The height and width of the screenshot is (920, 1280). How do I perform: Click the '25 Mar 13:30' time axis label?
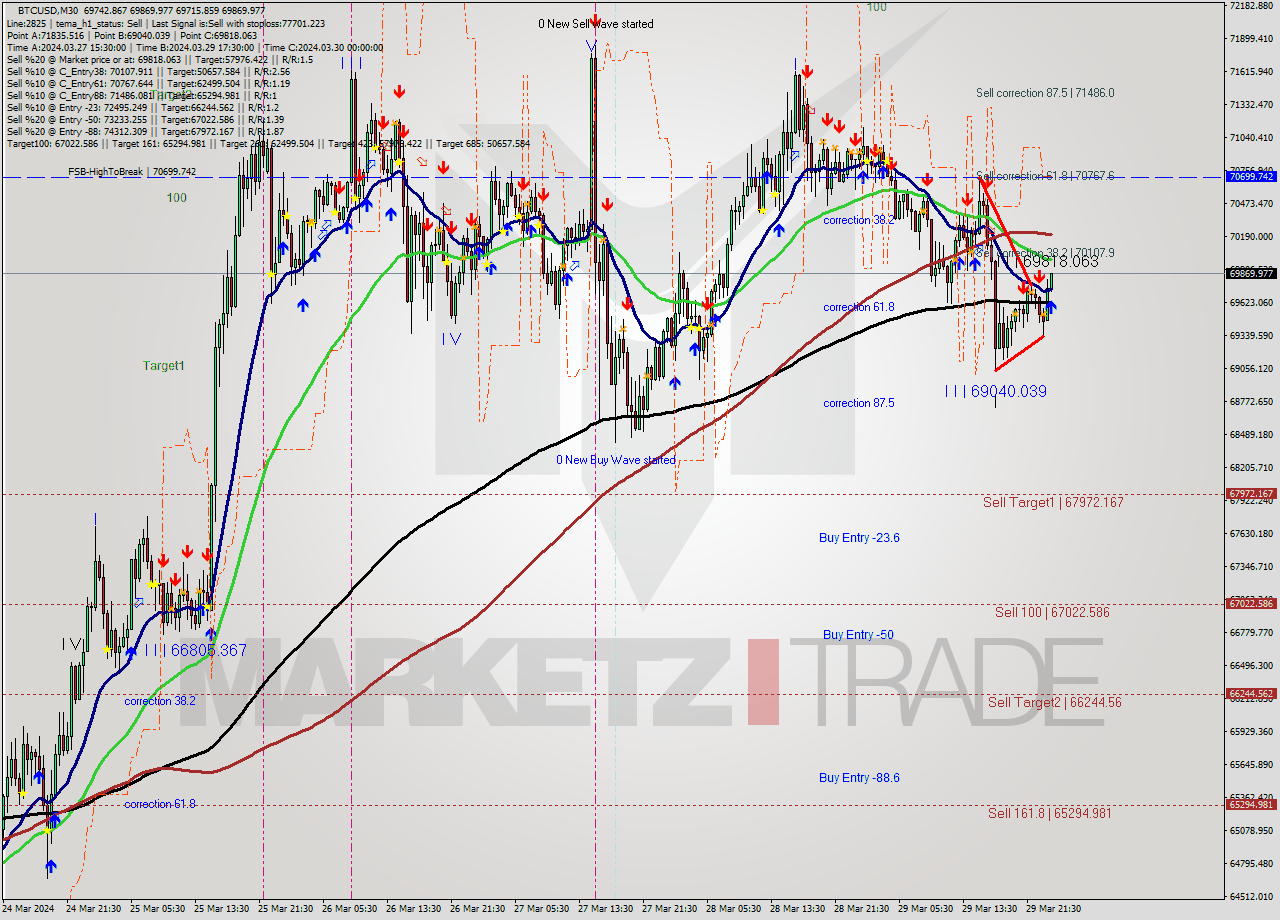pos(219,910)
